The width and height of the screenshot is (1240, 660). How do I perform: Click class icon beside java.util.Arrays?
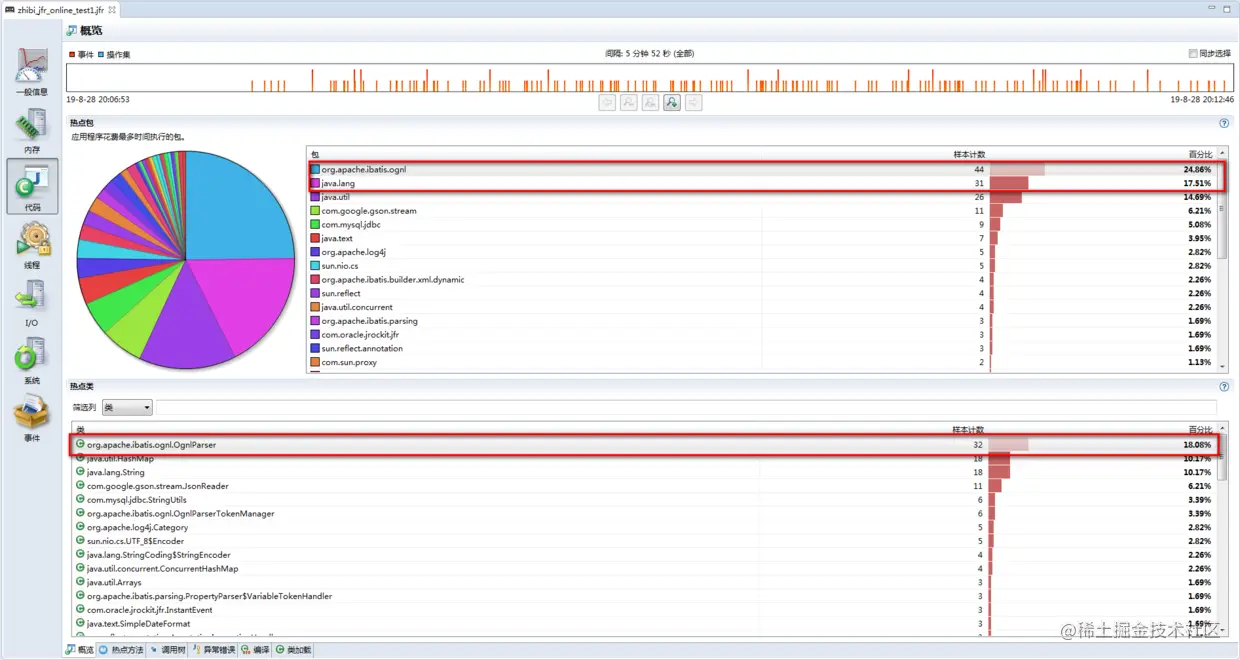(80, 582)
